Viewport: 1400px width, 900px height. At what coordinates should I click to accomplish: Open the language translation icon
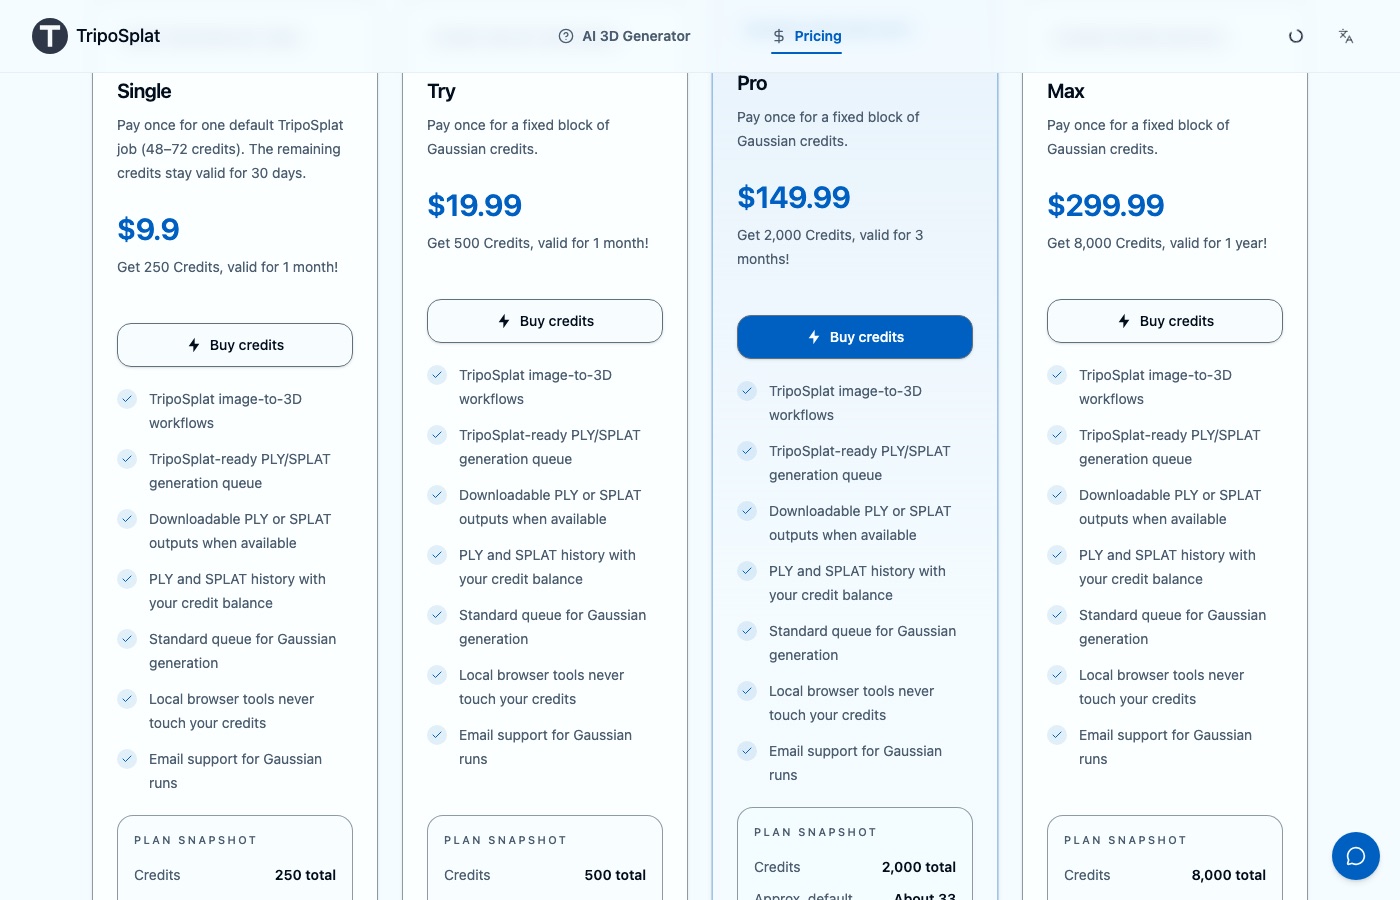point(1346,36)
